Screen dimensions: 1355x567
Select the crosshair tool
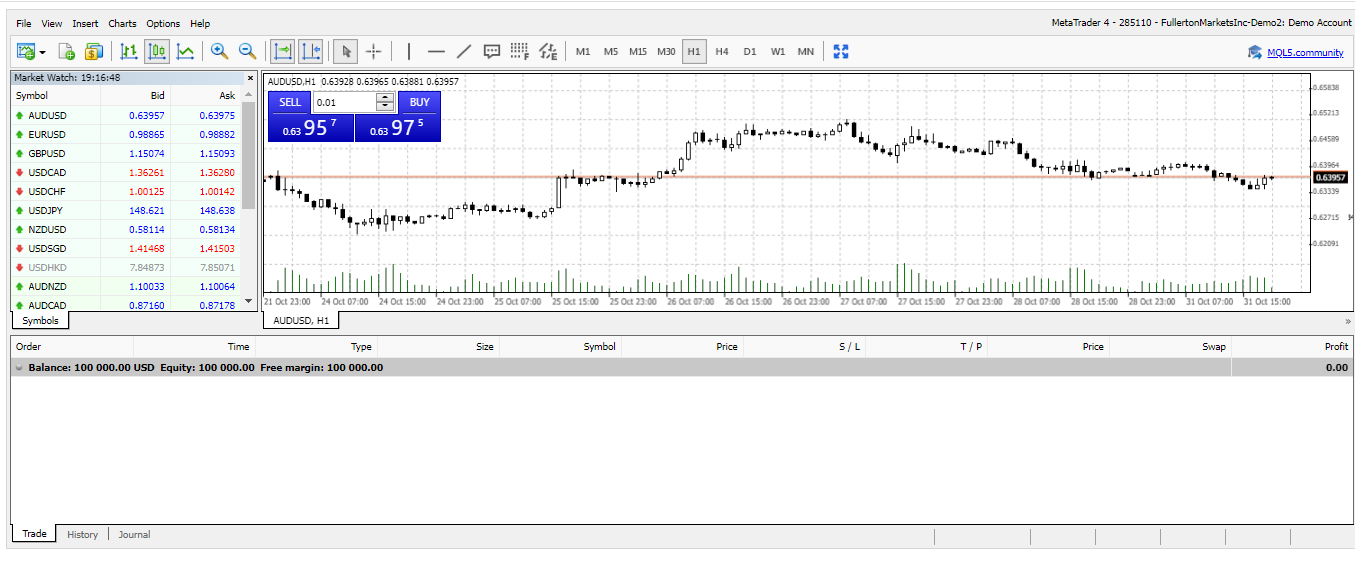point(373,51)
